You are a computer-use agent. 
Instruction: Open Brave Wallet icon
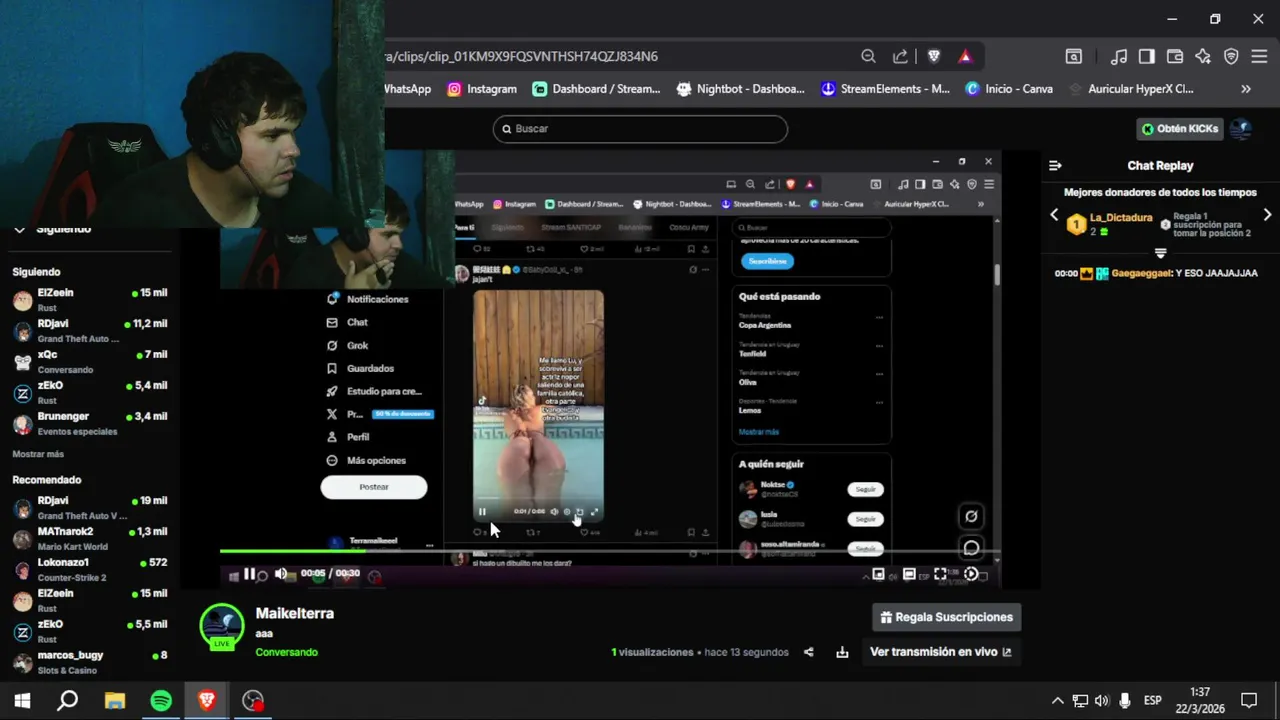[x=1175, y=57]
